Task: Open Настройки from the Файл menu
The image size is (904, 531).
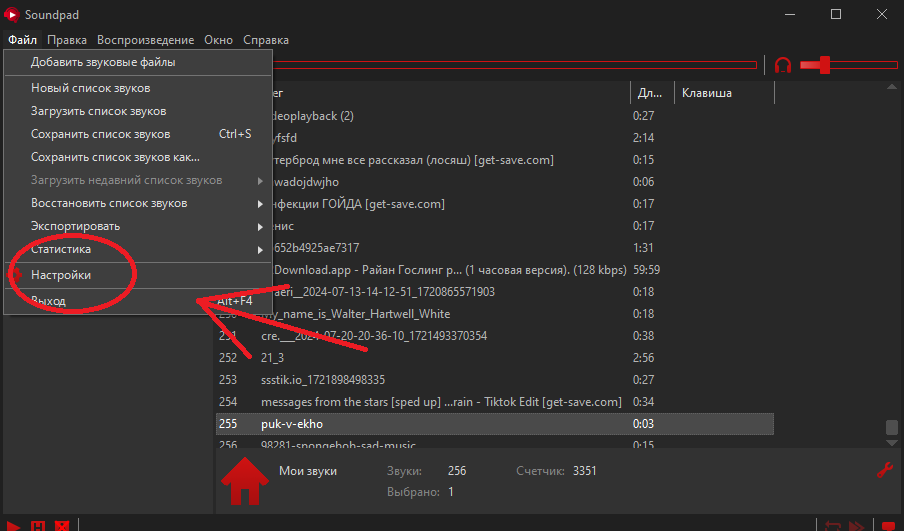Action: [138, 275]
